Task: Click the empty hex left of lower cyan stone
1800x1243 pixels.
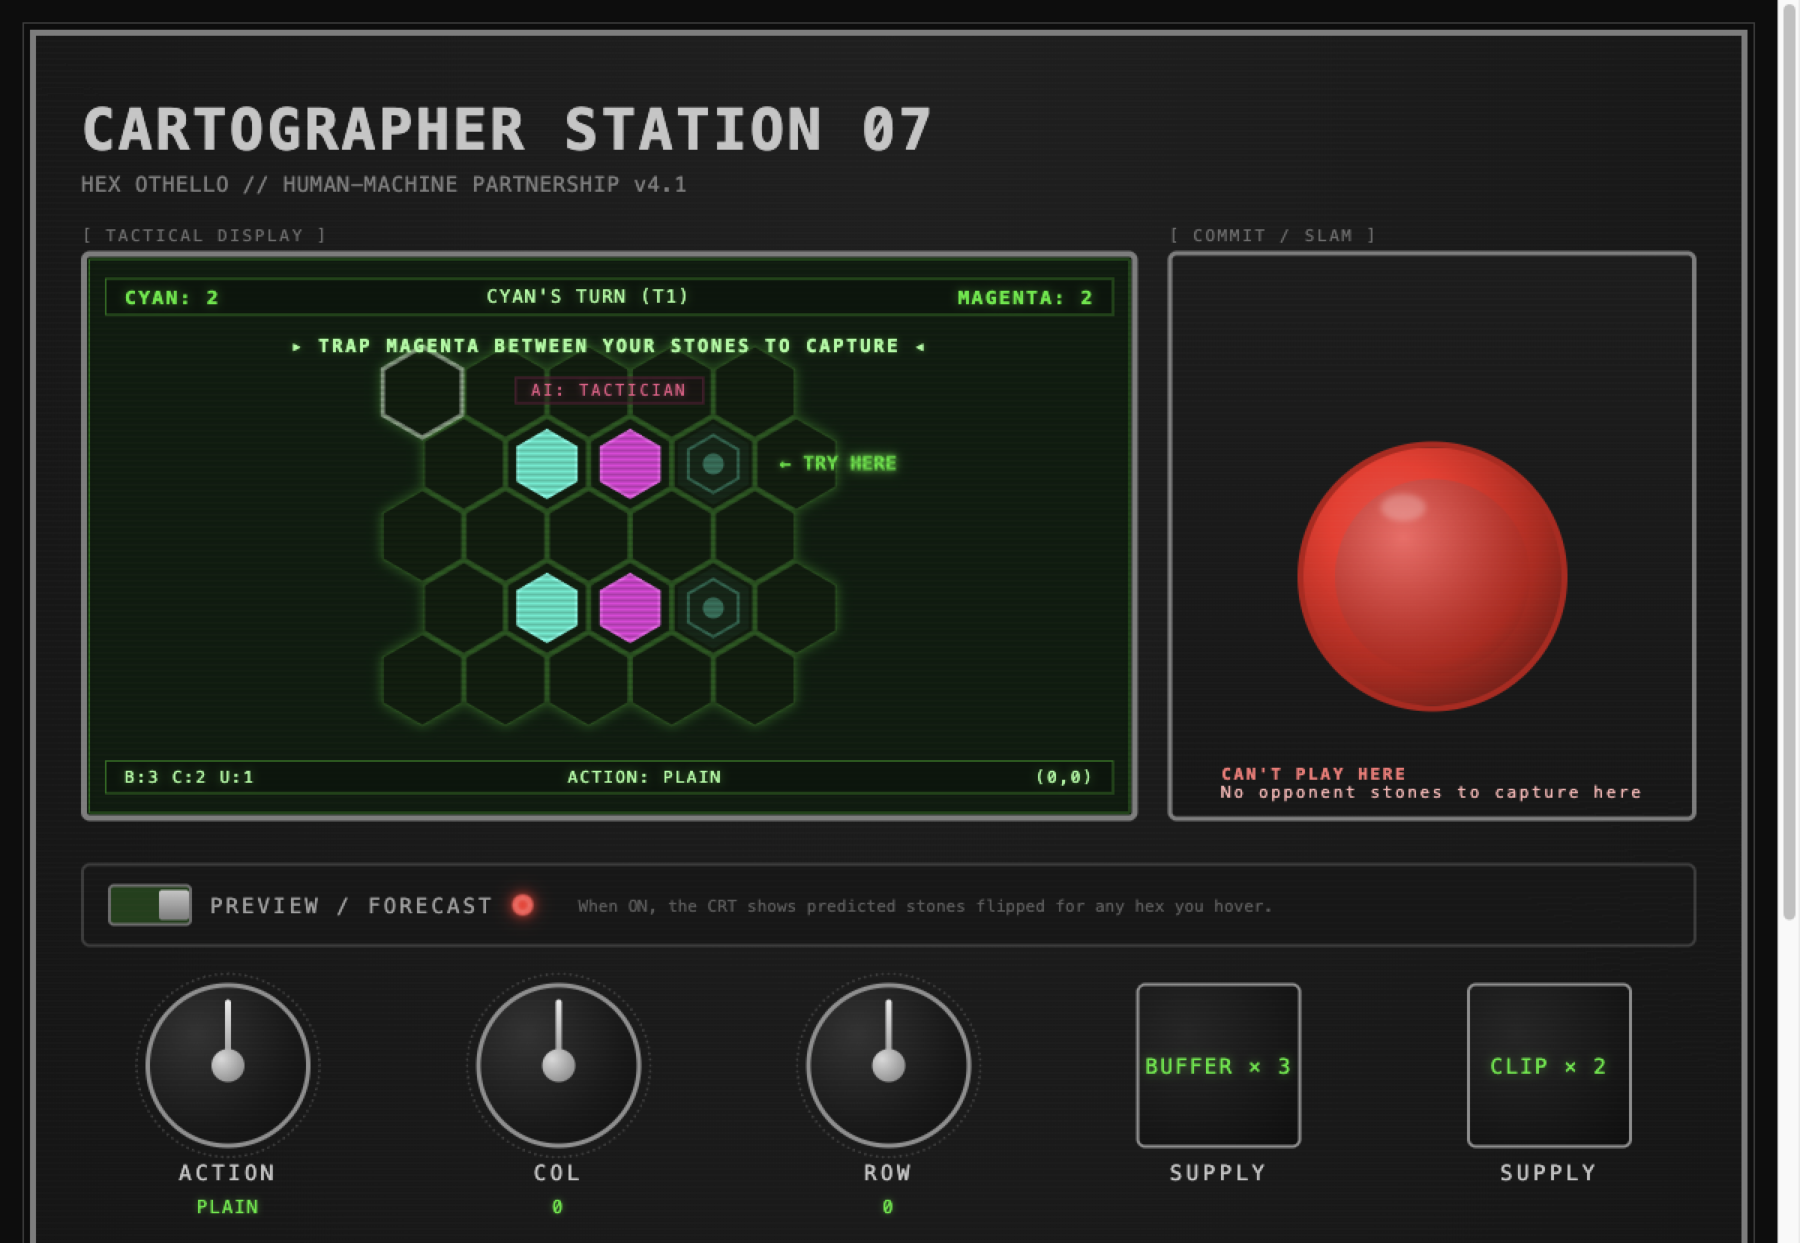Action: coord(464,607)
